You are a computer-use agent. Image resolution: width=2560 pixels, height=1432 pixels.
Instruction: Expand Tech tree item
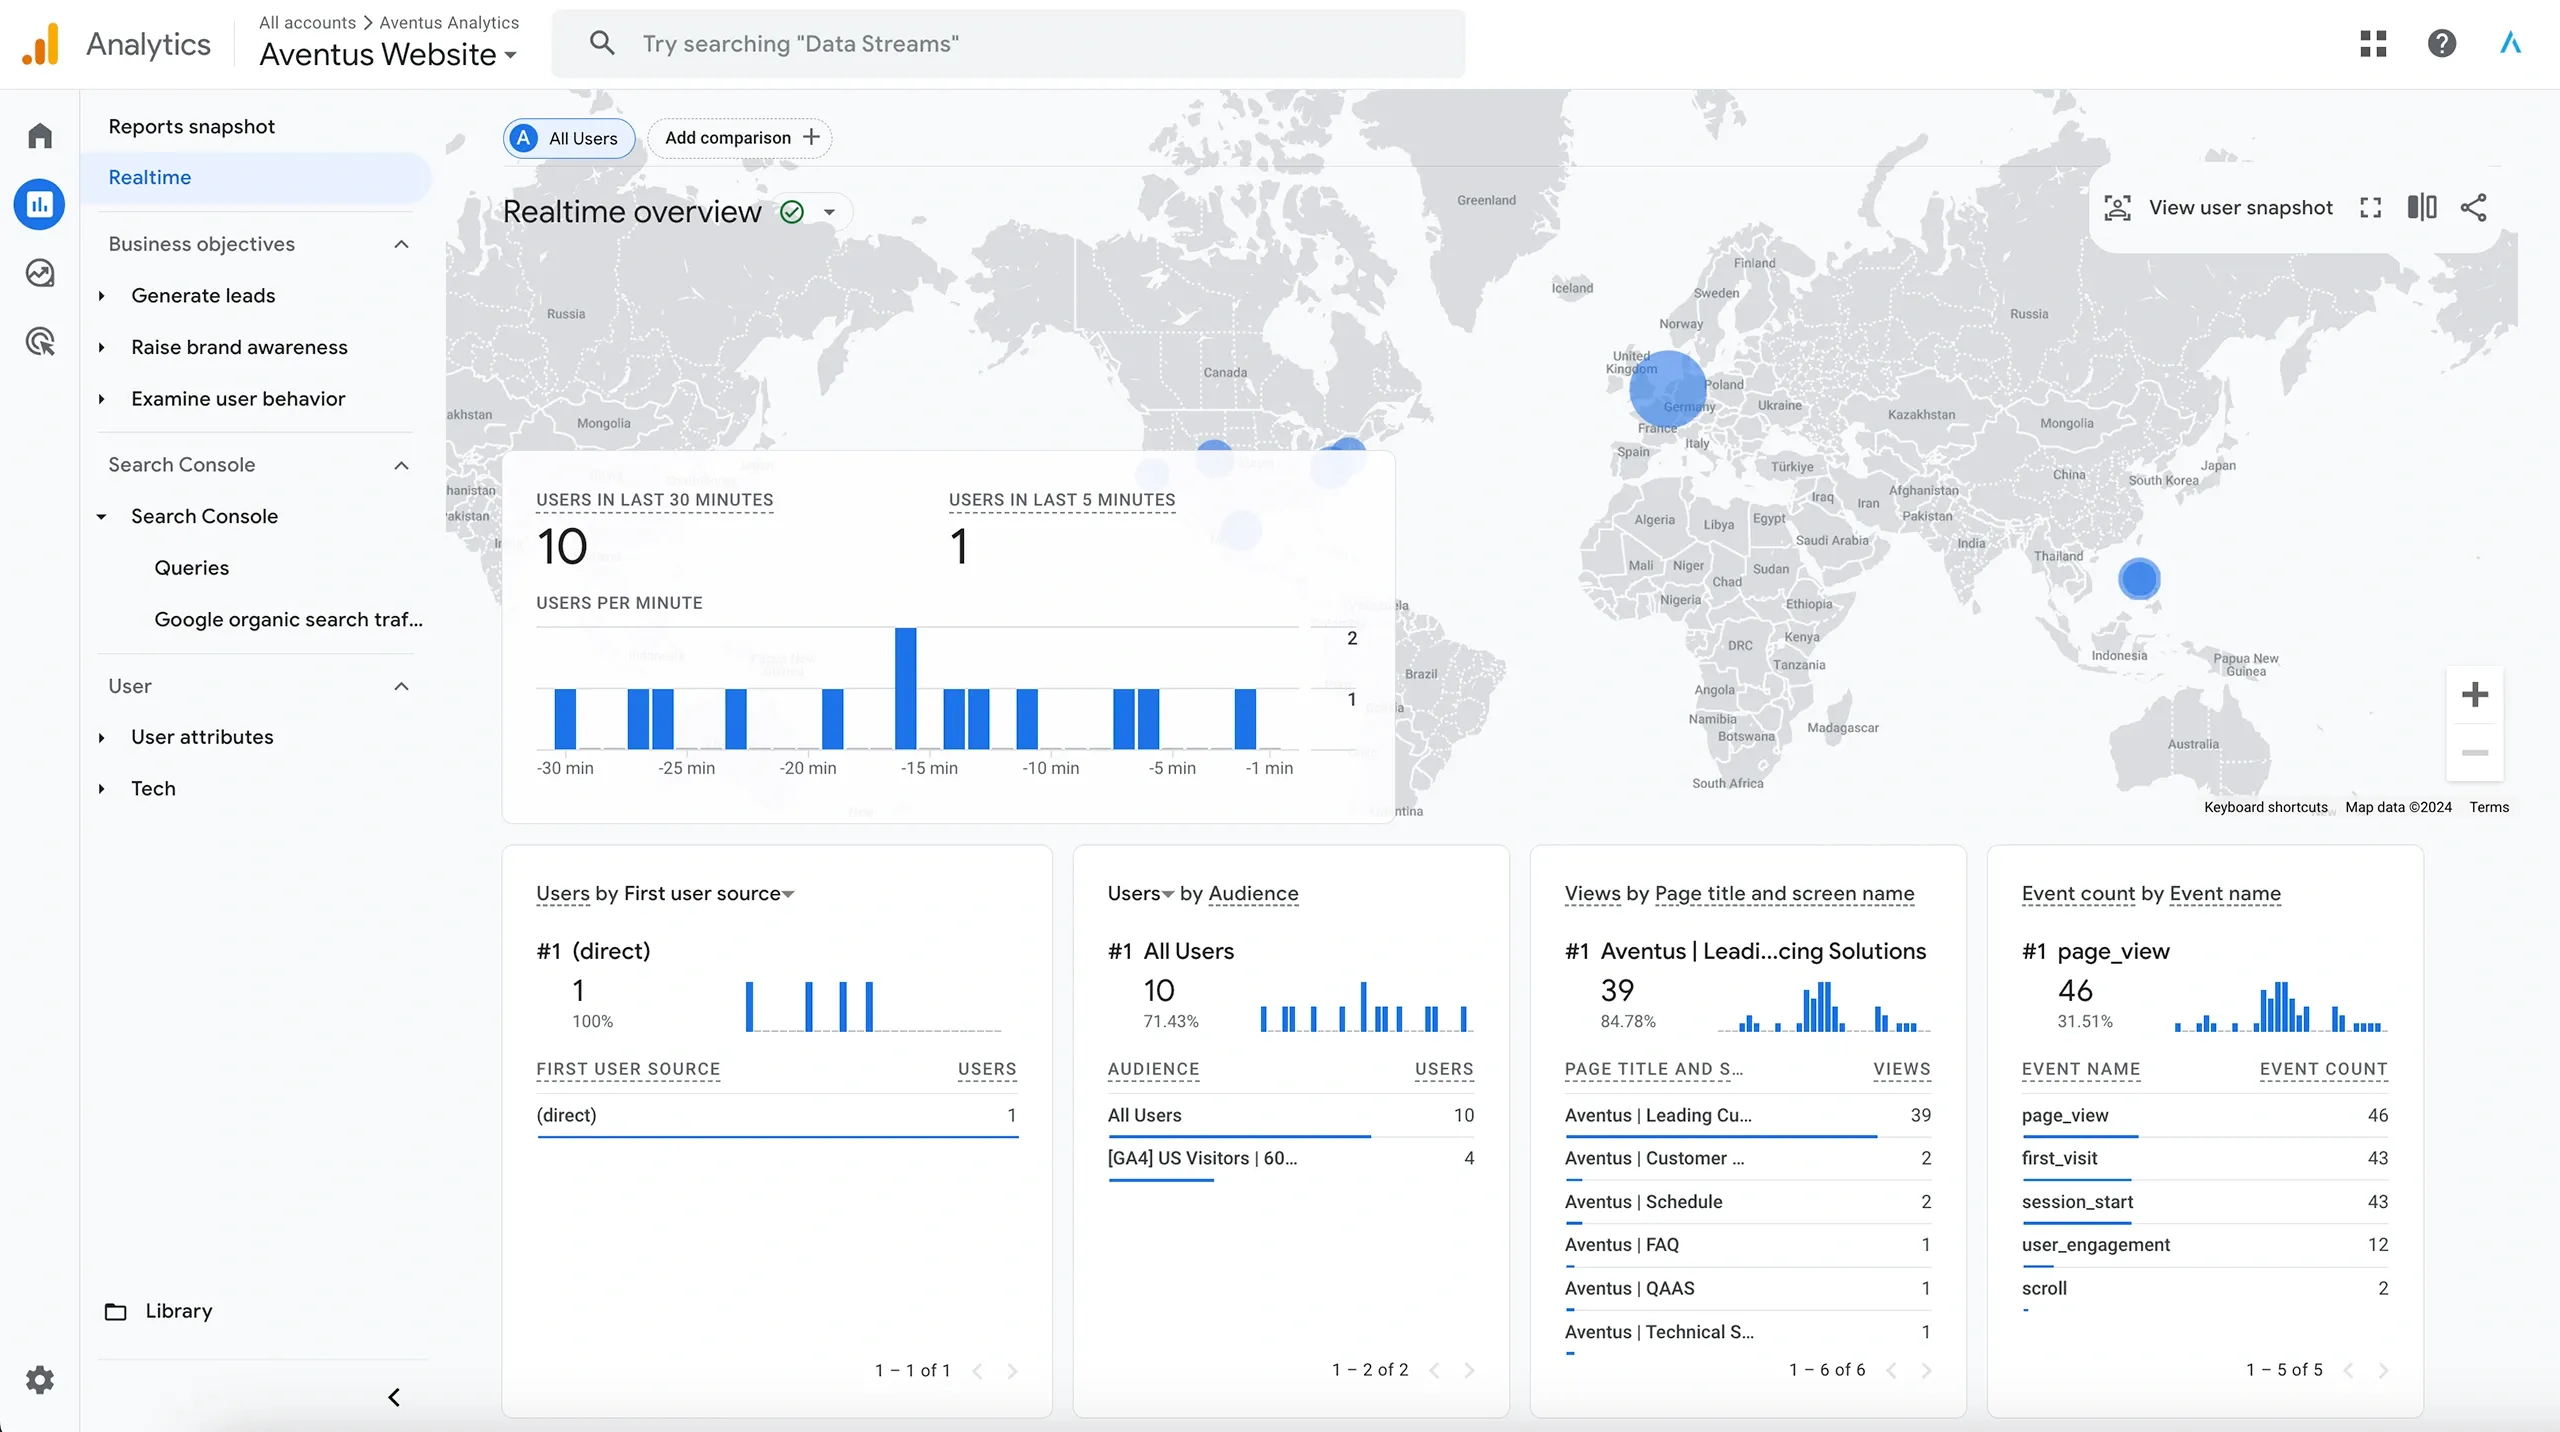tap(101, 789)
